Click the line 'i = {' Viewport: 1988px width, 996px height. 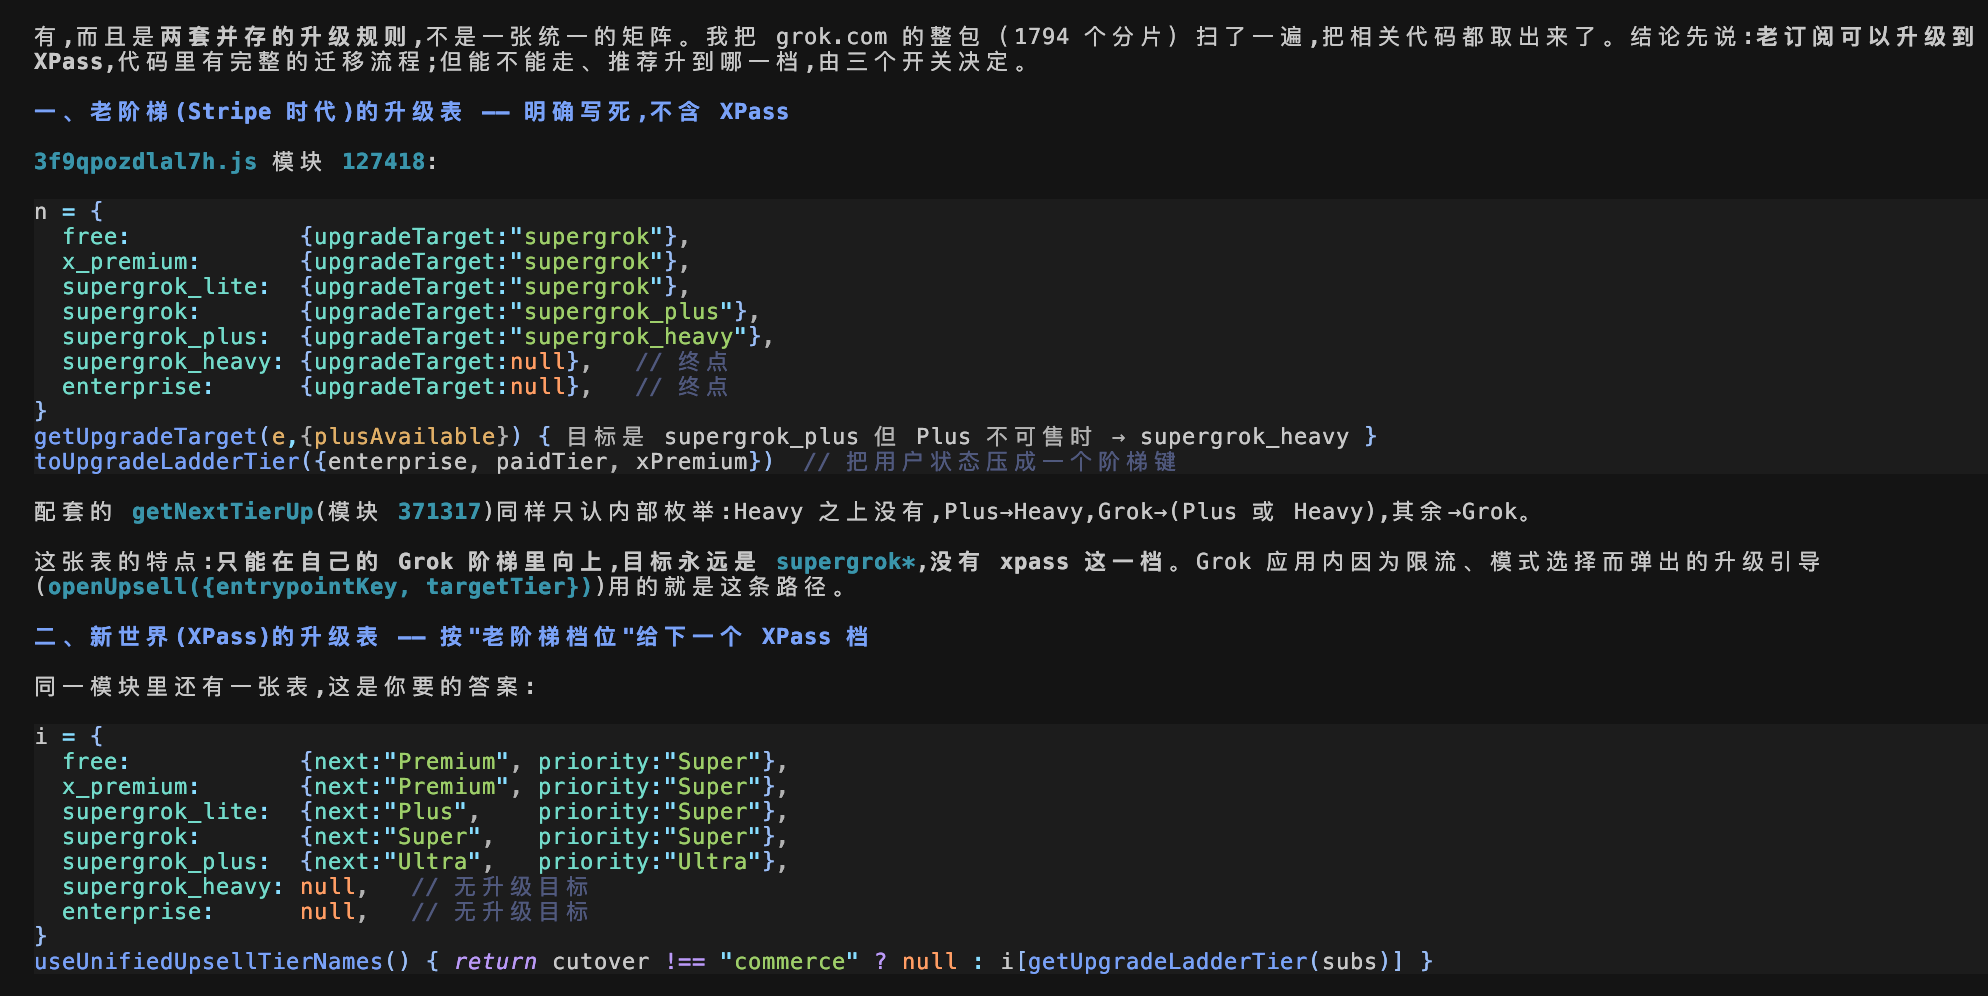[69, 737]
